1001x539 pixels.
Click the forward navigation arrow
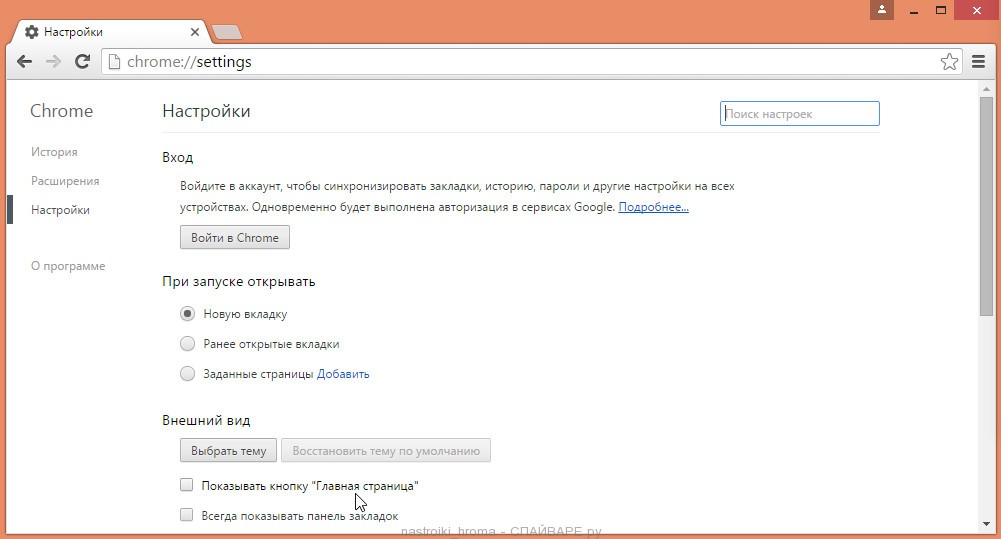point(54,61)
